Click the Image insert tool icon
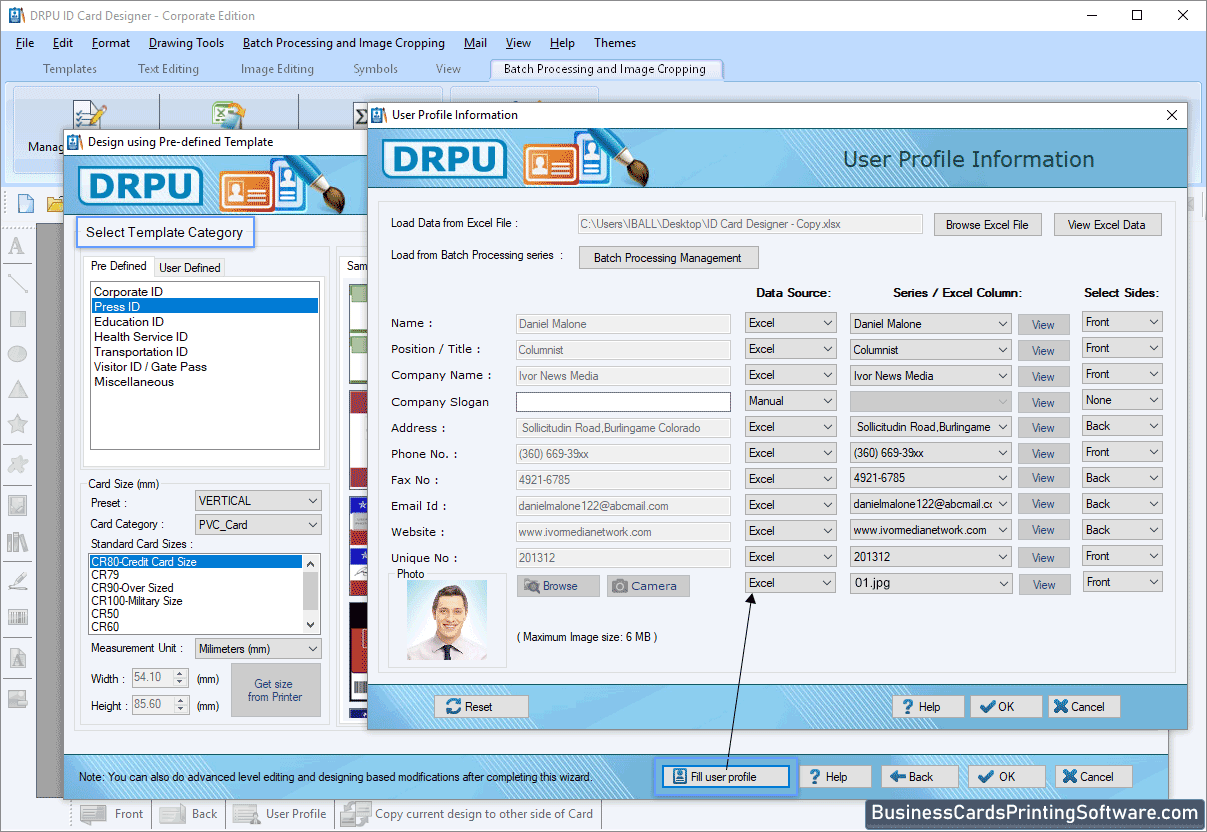This screenshot has height=832, width=1207. click(x=17, y=505)
